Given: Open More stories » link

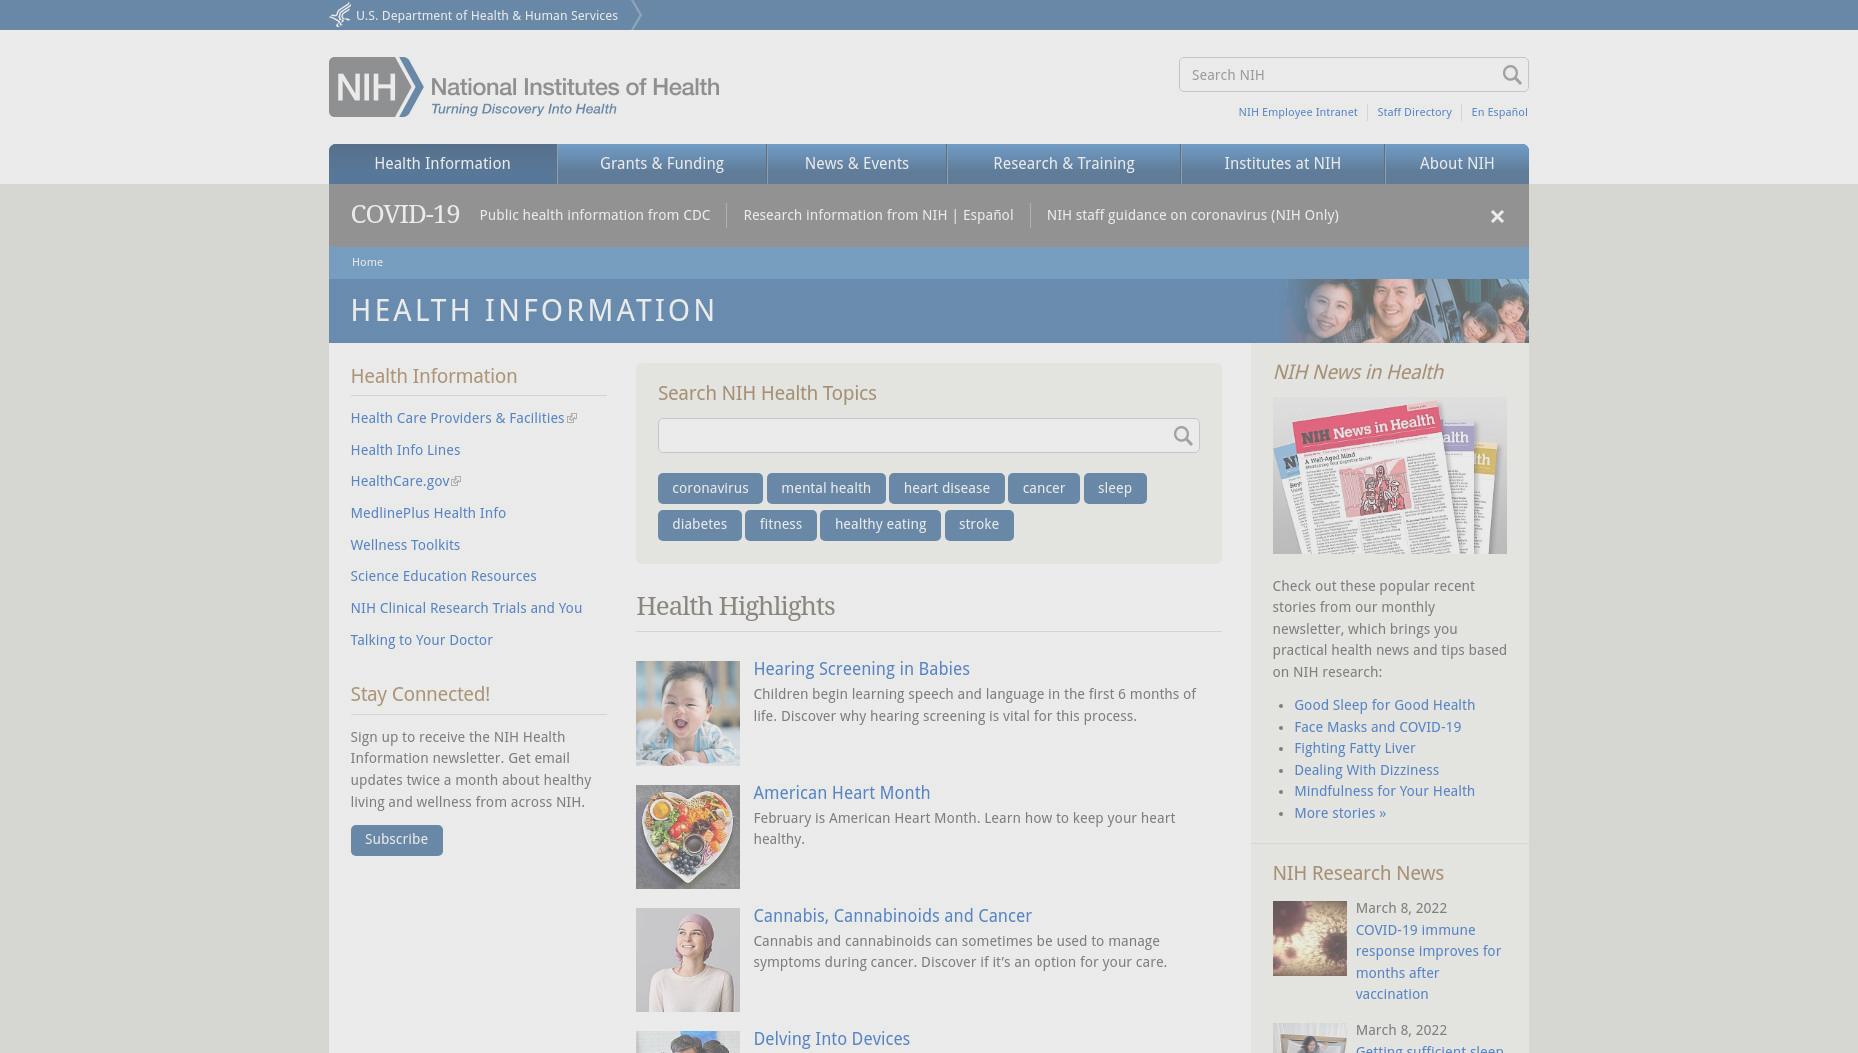Looking at the screenshot, I should tap(1340, 813).
